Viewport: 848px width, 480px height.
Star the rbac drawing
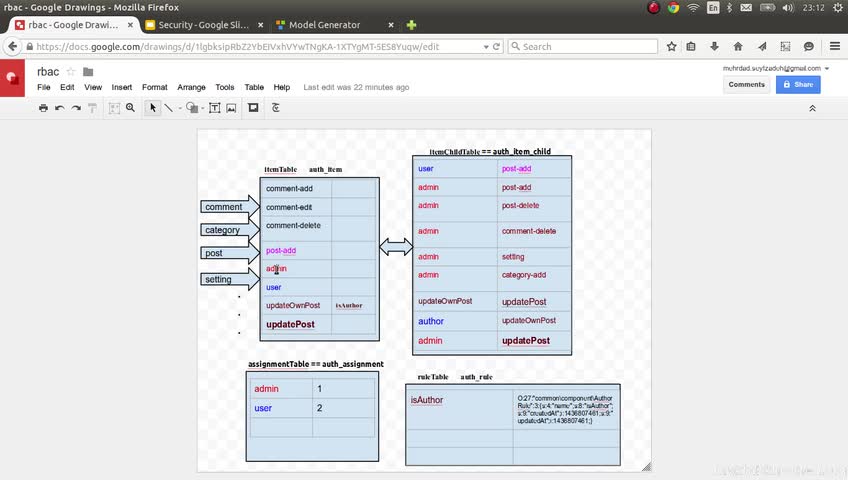(71, 71)
